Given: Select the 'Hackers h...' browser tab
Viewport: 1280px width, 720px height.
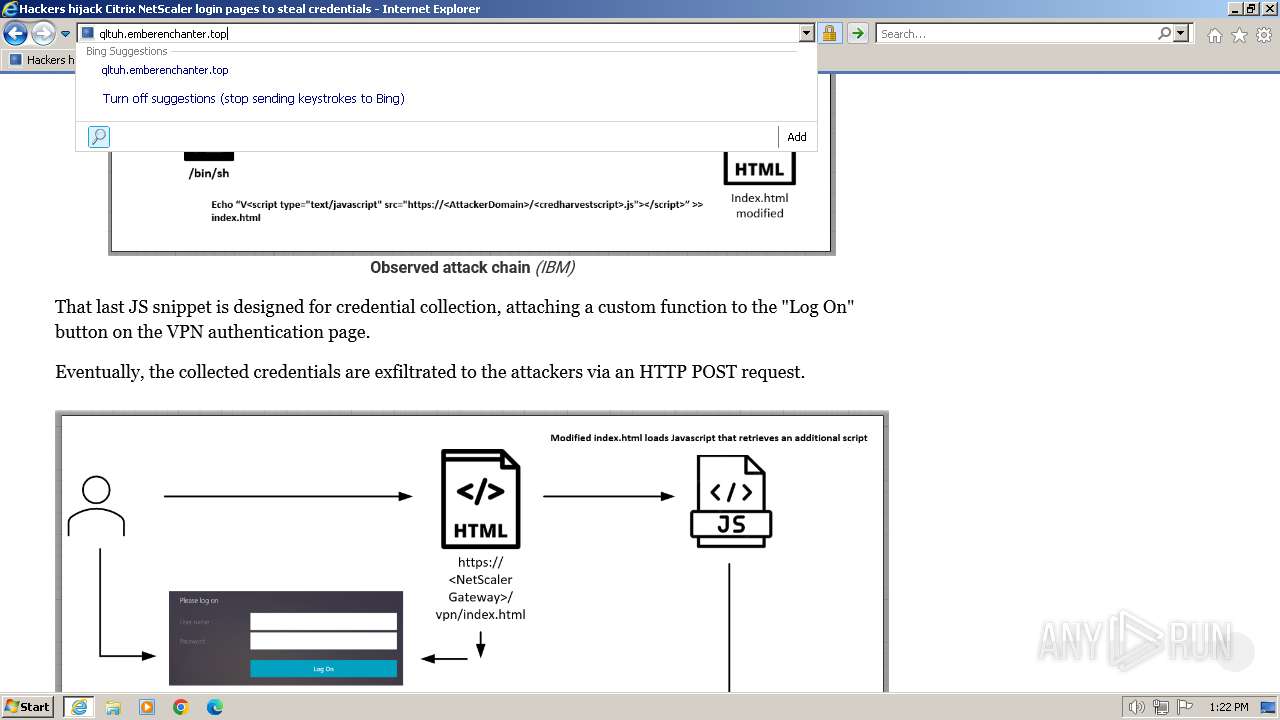Looking at the screenshot, I should click(x=40, y=60).
